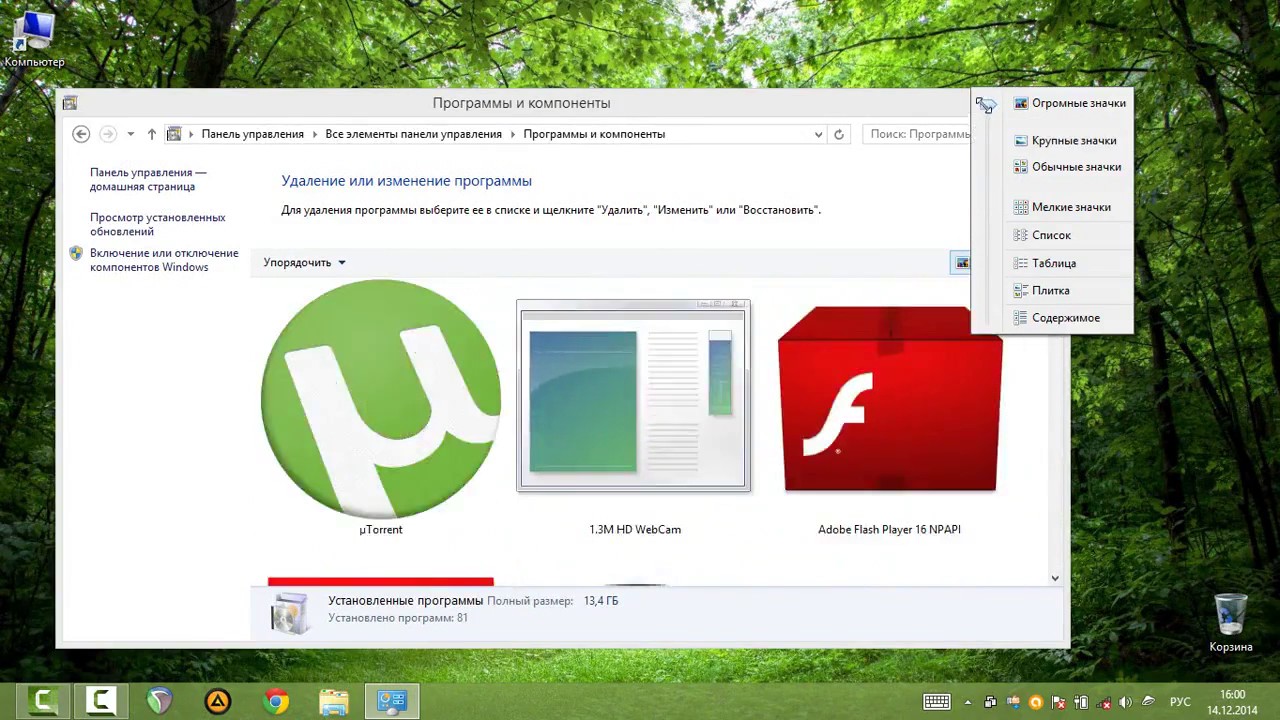1280x720 pixels.
Task: Click Установленные программы details pane icon
Action: [290, 612]
